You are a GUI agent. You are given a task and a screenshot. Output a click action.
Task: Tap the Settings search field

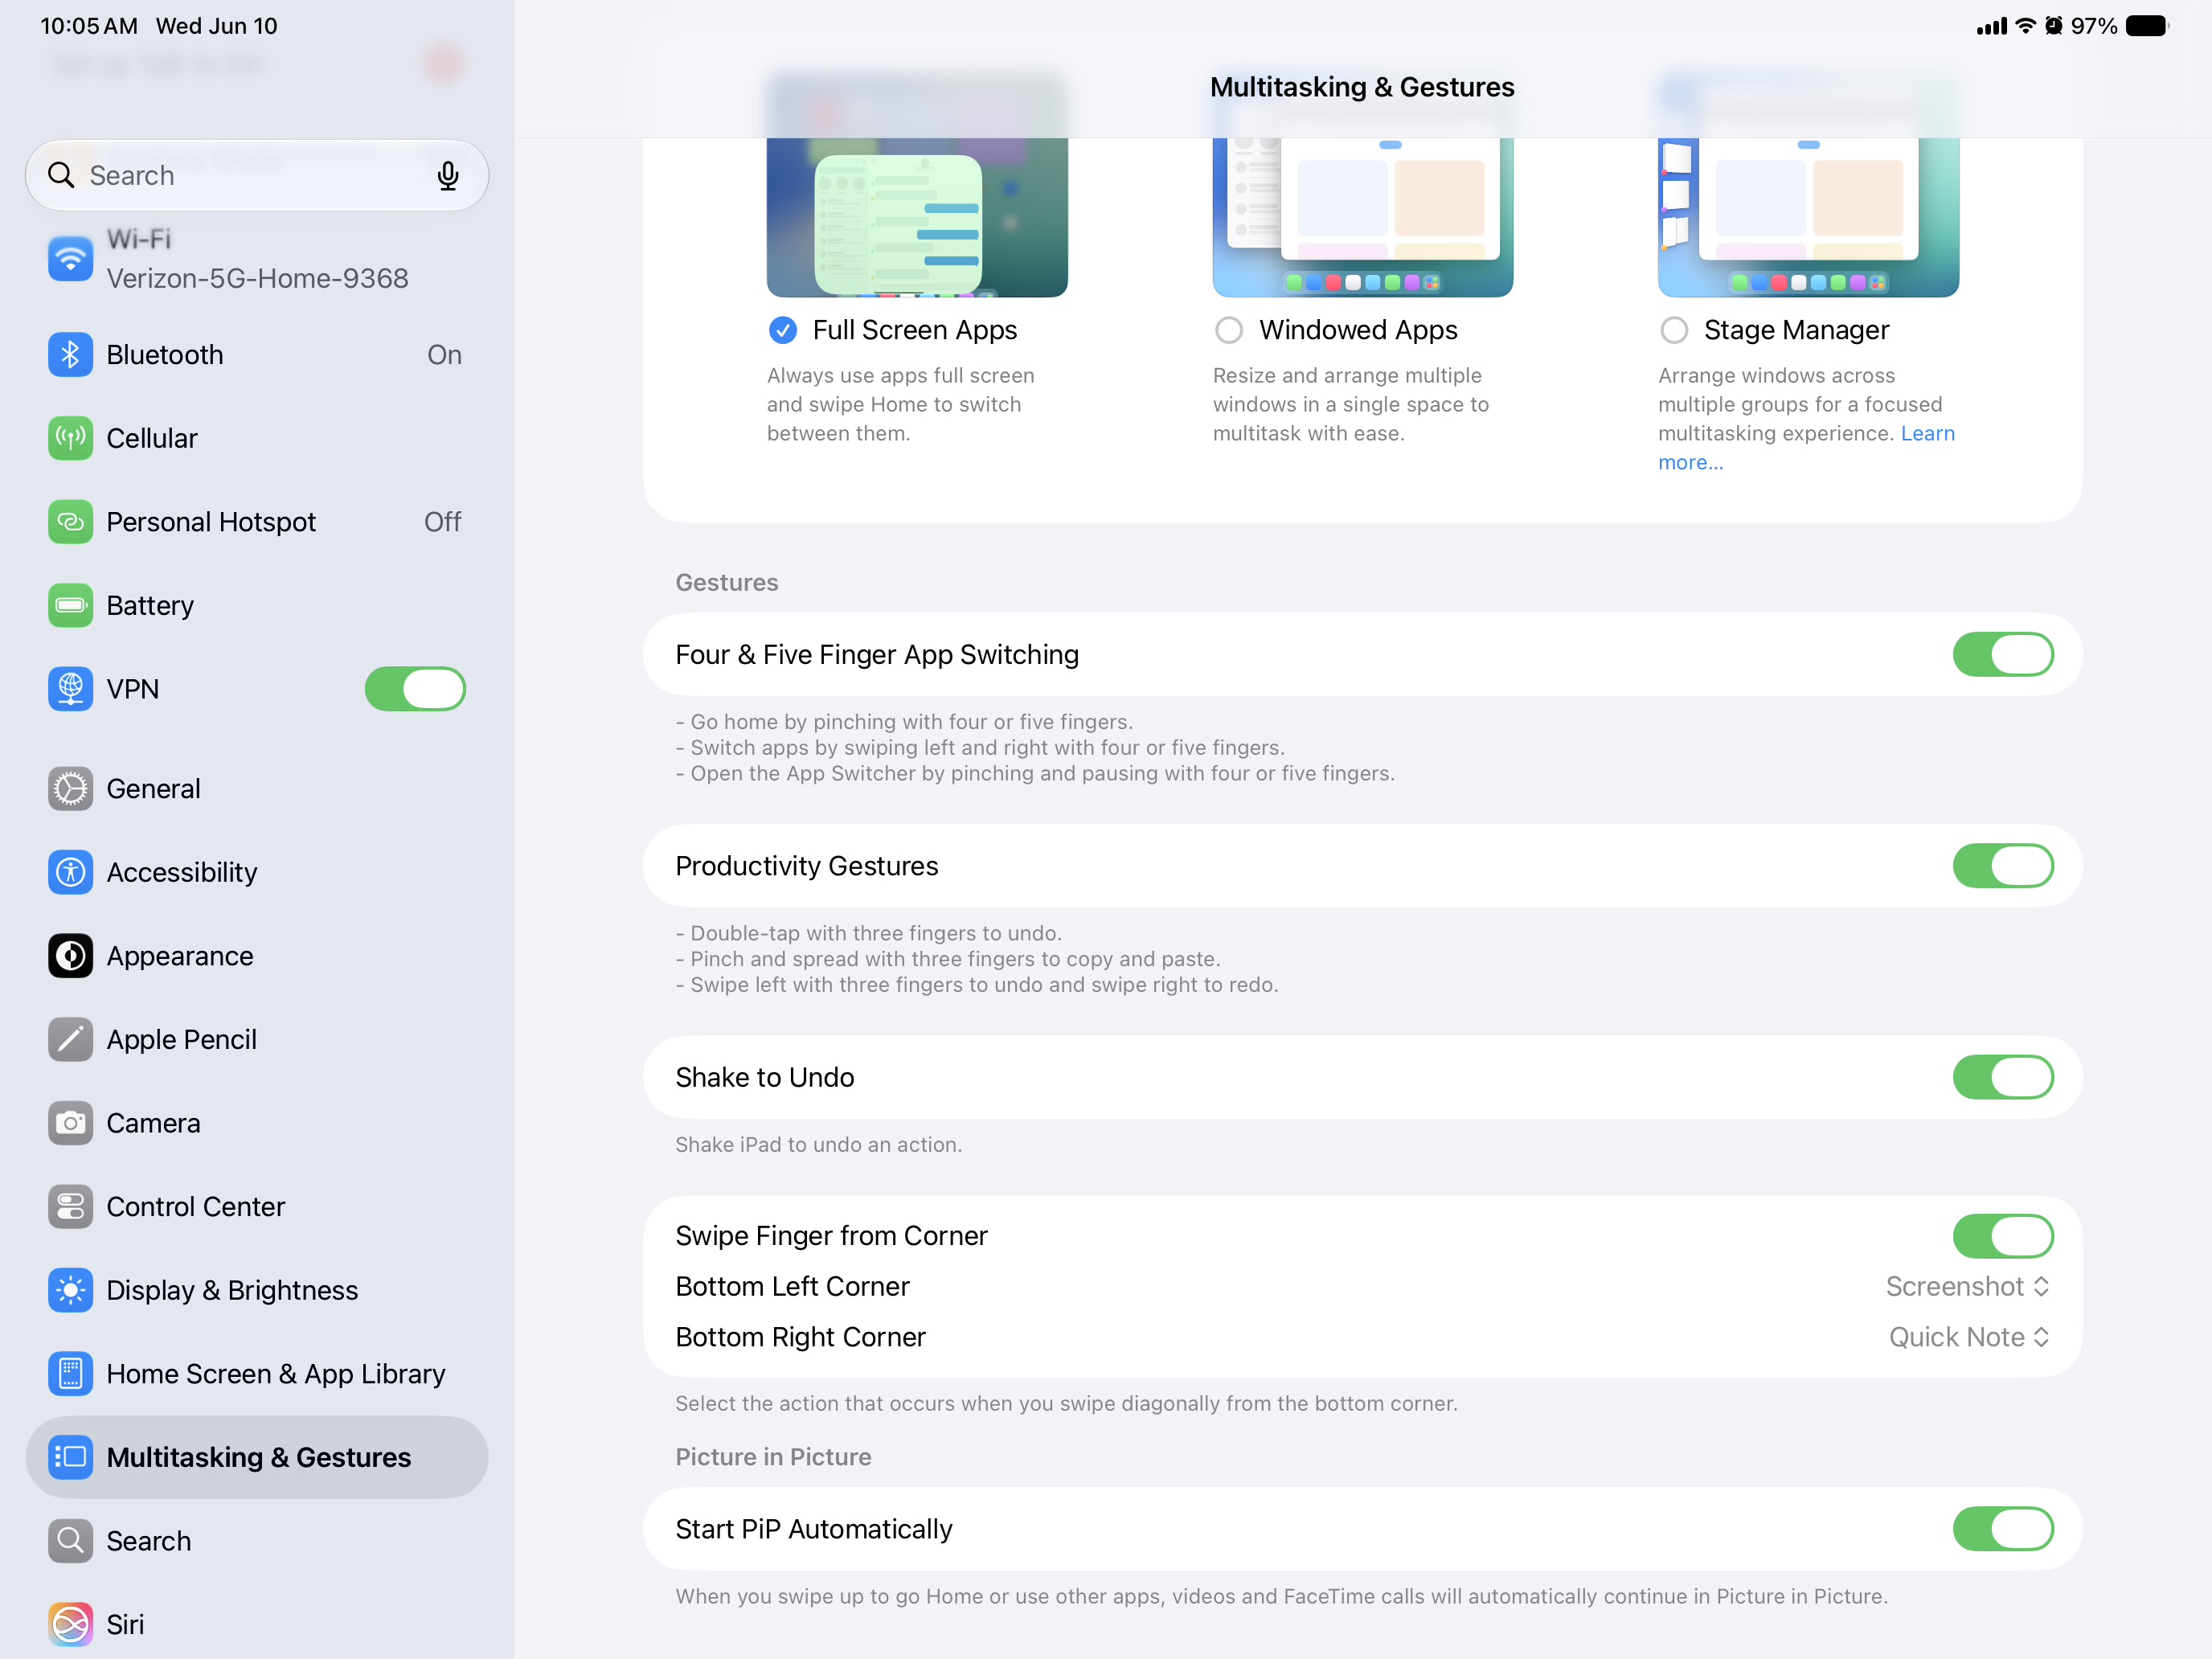[x=257, y=175]
